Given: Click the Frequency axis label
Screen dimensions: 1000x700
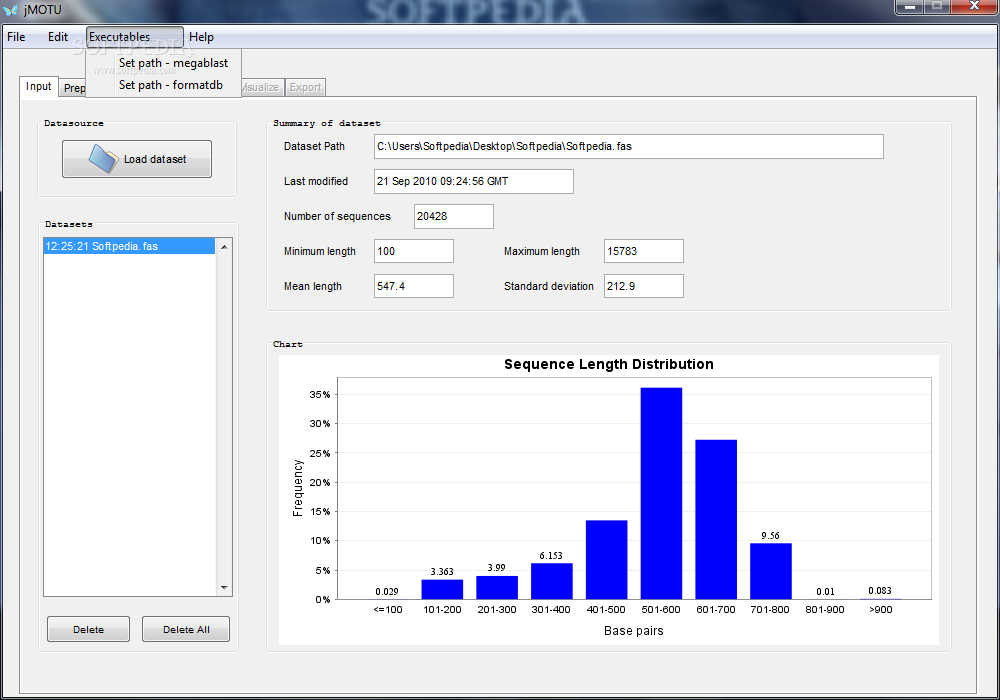Looking at the screenshot, I should coord(297,488).
